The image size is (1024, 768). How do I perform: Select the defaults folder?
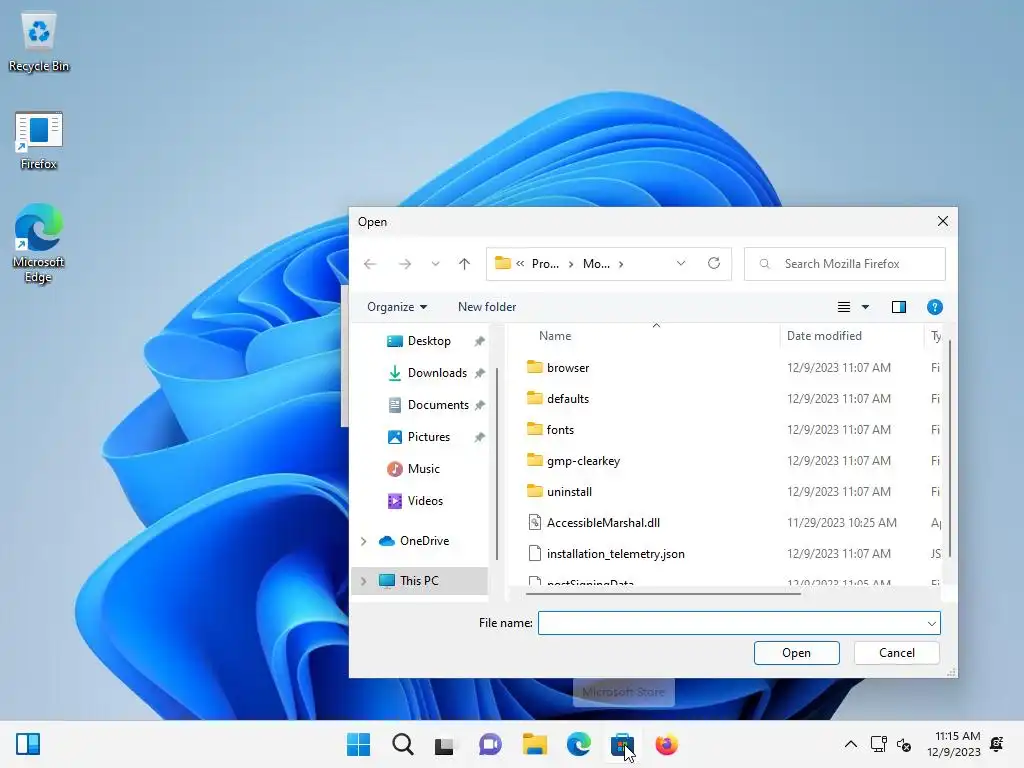coord(568,398)
